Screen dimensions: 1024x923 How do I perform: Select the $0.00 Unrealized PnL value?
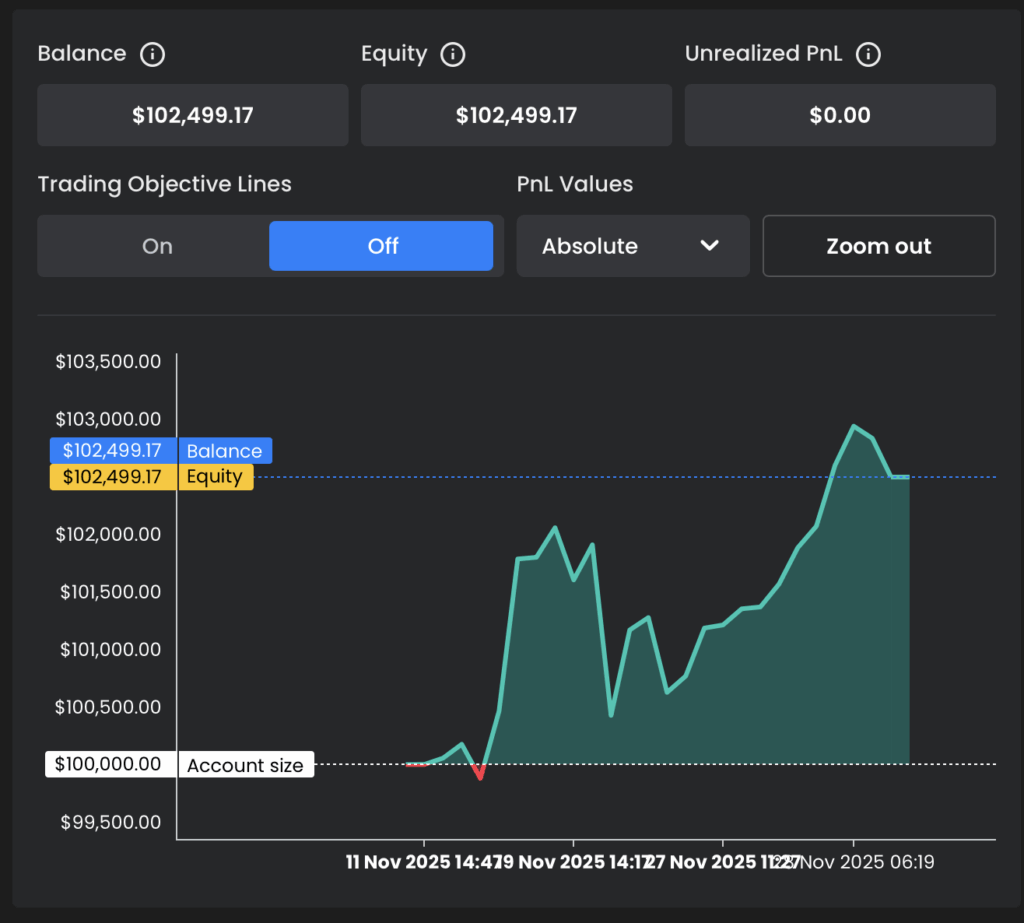[x=839, y=115]
